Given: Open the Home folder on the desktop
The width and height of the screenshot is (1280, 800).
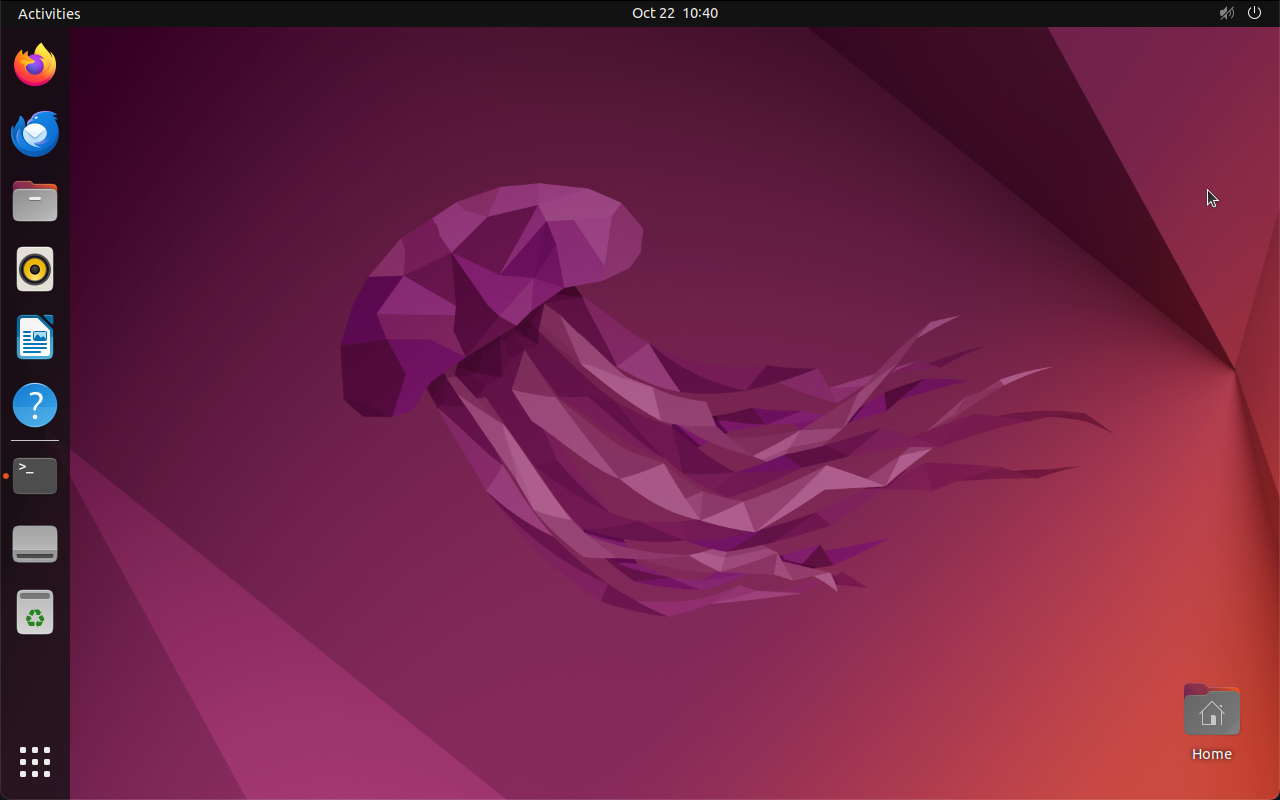Looking at the screenshot, I should pos(1211,709).
